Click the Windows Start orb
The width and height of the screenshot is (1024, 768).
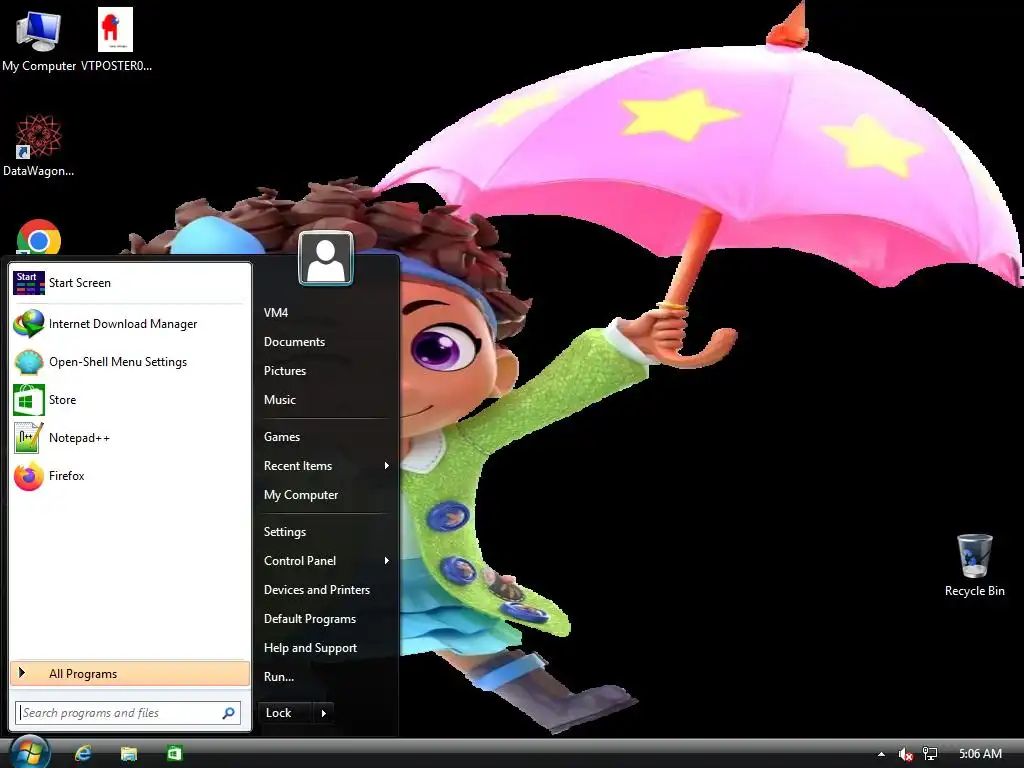29,753
